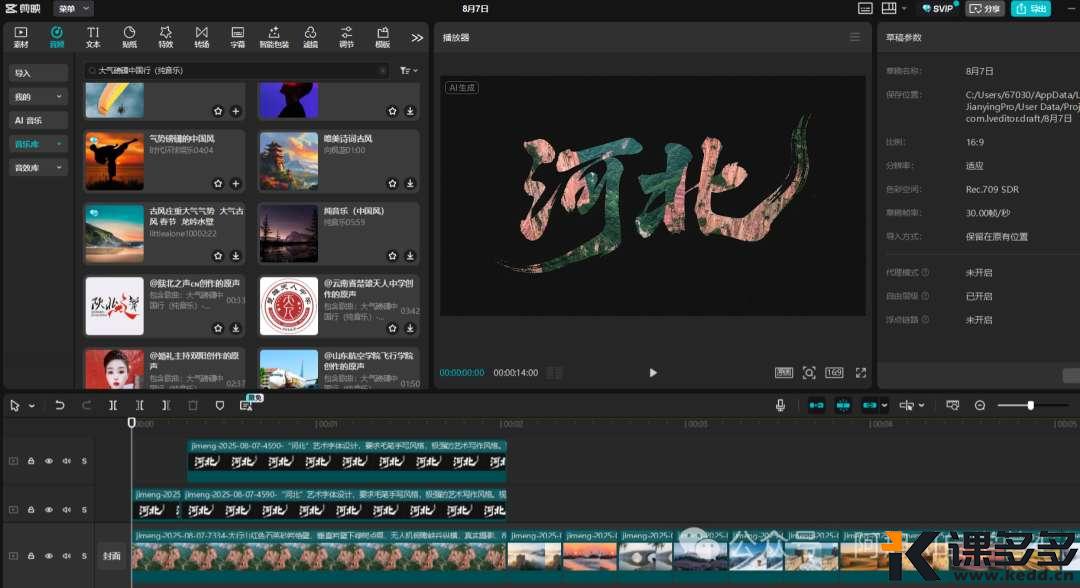The width and height of the screenshot is (1080, 588).
Task: Preview the 气势磅礴的中国风 kung-fu thumbnail
Action: point(114,161)
